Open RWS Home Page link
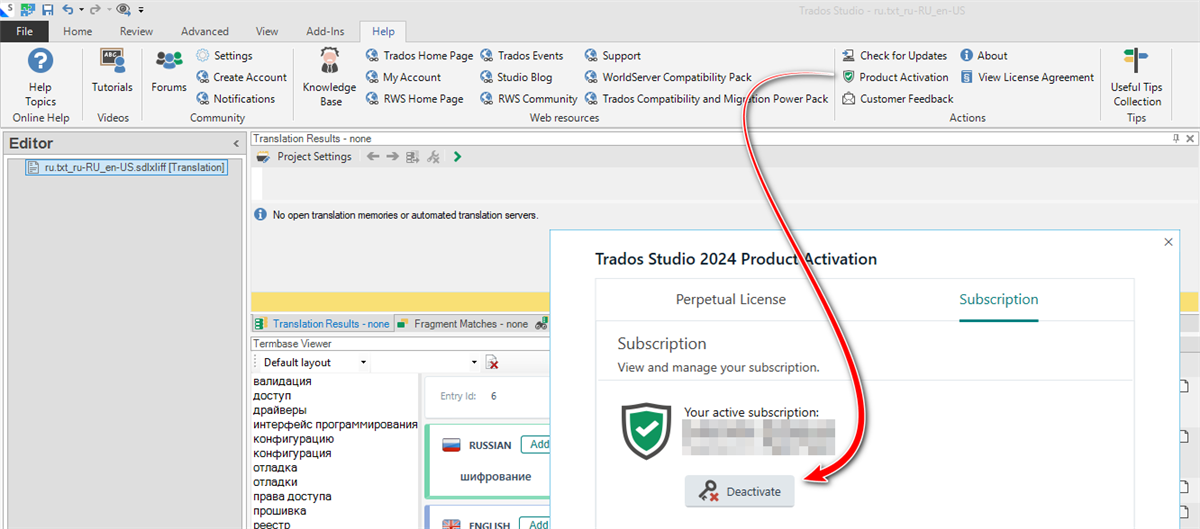Screen dimensions: 1200x529 tap(414, 99)
